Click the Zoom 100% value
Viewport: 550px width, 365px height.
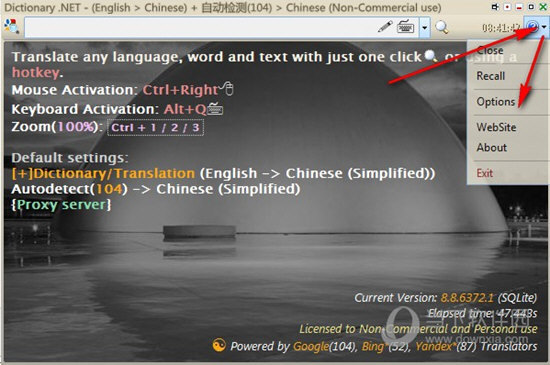pos(75,126)
